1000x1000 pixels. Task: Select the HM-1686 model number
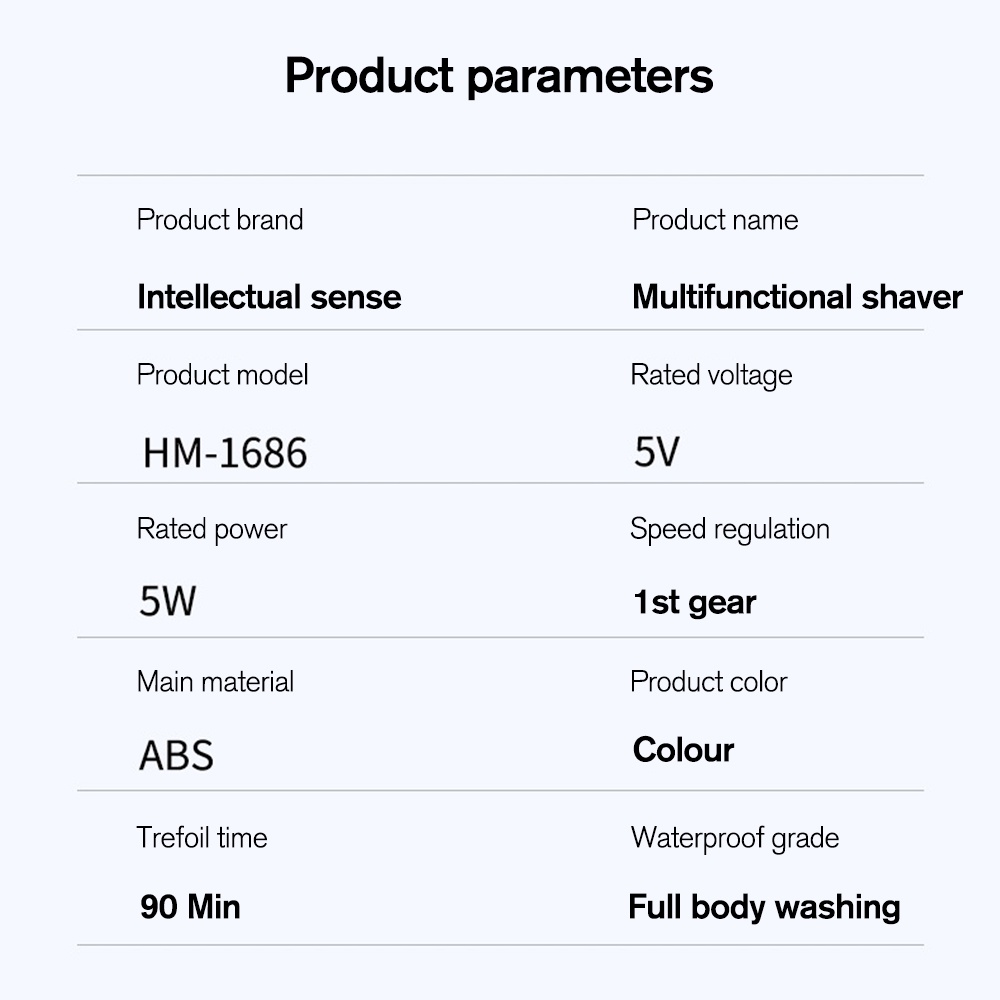click(225, 454)
